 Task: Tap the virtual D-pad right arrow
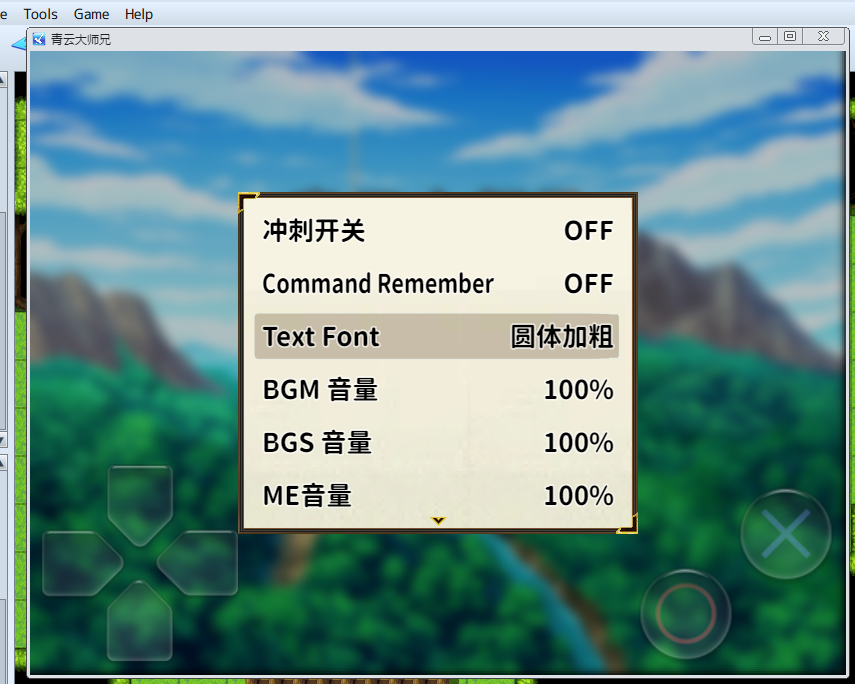pyautogui.click(x=197, y=563)
